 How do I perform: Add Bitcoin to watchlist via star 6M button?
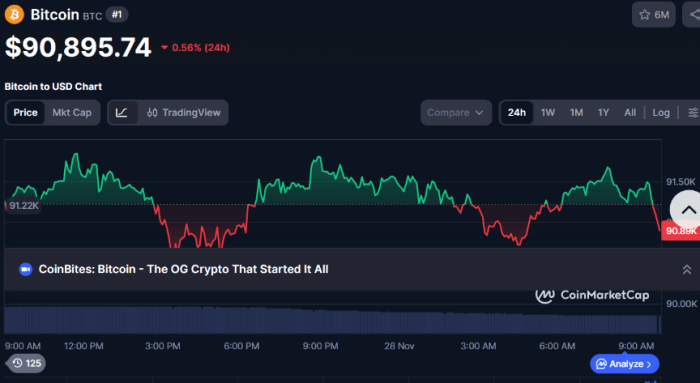[654, 15]
